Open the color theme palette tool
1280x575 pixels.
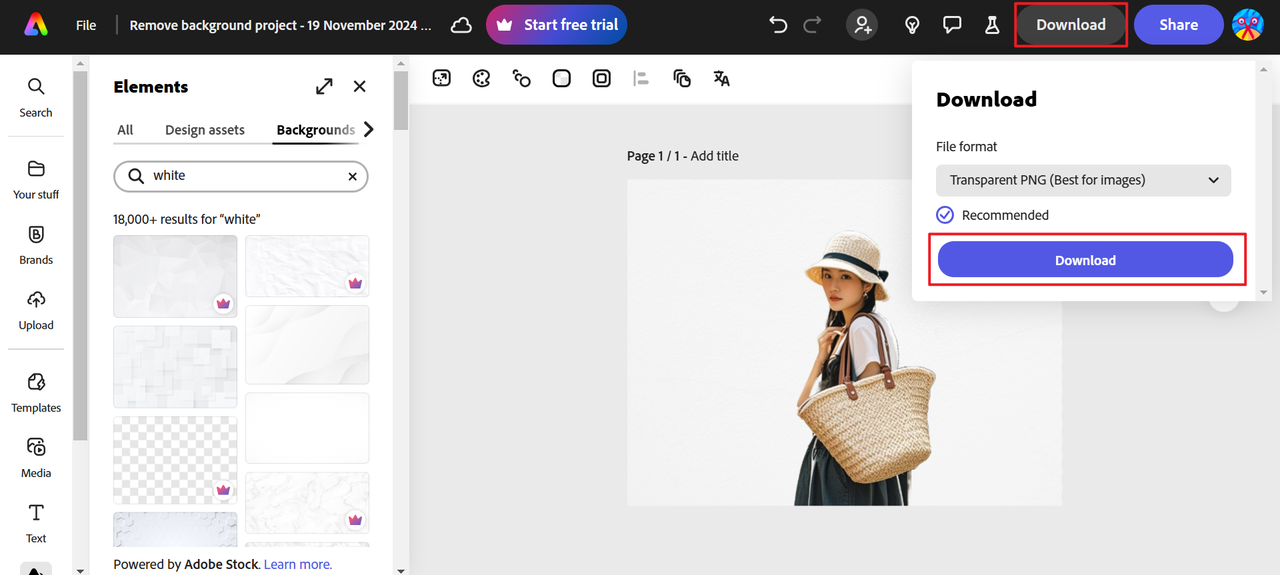(x=481, y=78)
